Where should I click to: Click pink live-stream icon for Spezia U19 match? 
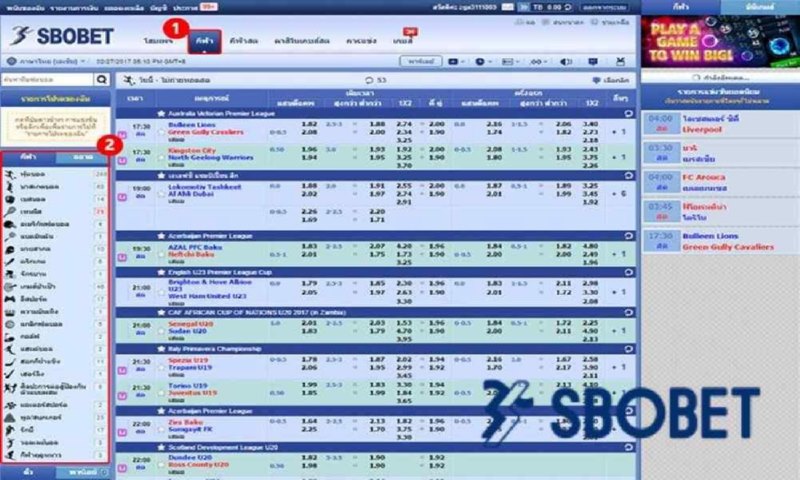[122, 370]
